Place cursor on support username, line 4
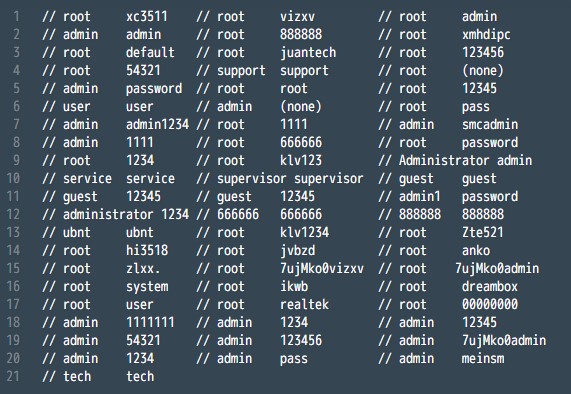Viewport: 571px width, 394px height. pyautogui.click(x=241, y=71)
